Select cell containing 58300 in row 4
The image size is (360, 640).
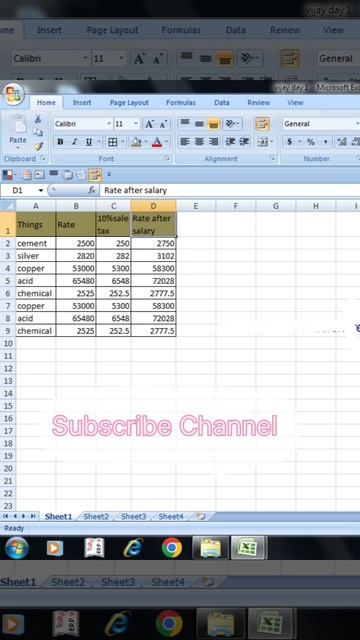pos(153,269)
